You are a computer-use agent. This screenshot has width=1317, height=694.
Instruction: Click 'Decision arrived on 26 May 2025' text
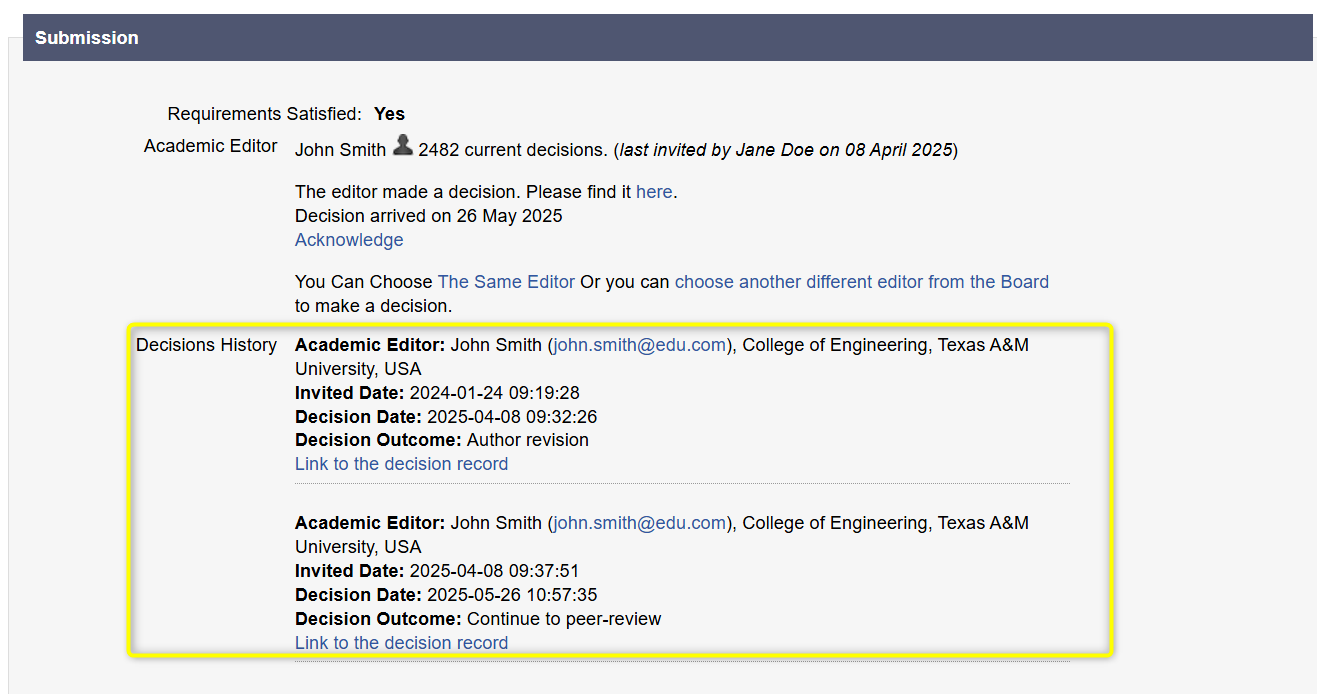tap(428, 216)
